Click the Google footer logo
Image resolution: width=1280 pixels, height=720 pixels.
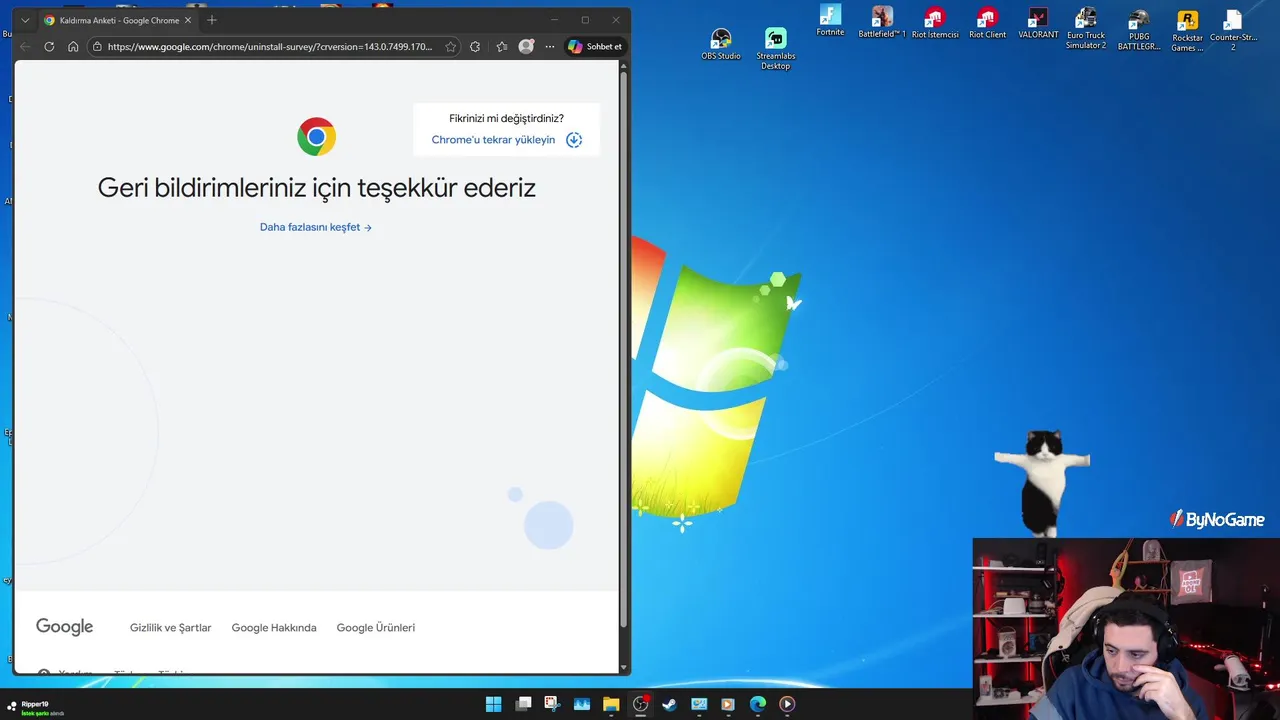[64, 627]
